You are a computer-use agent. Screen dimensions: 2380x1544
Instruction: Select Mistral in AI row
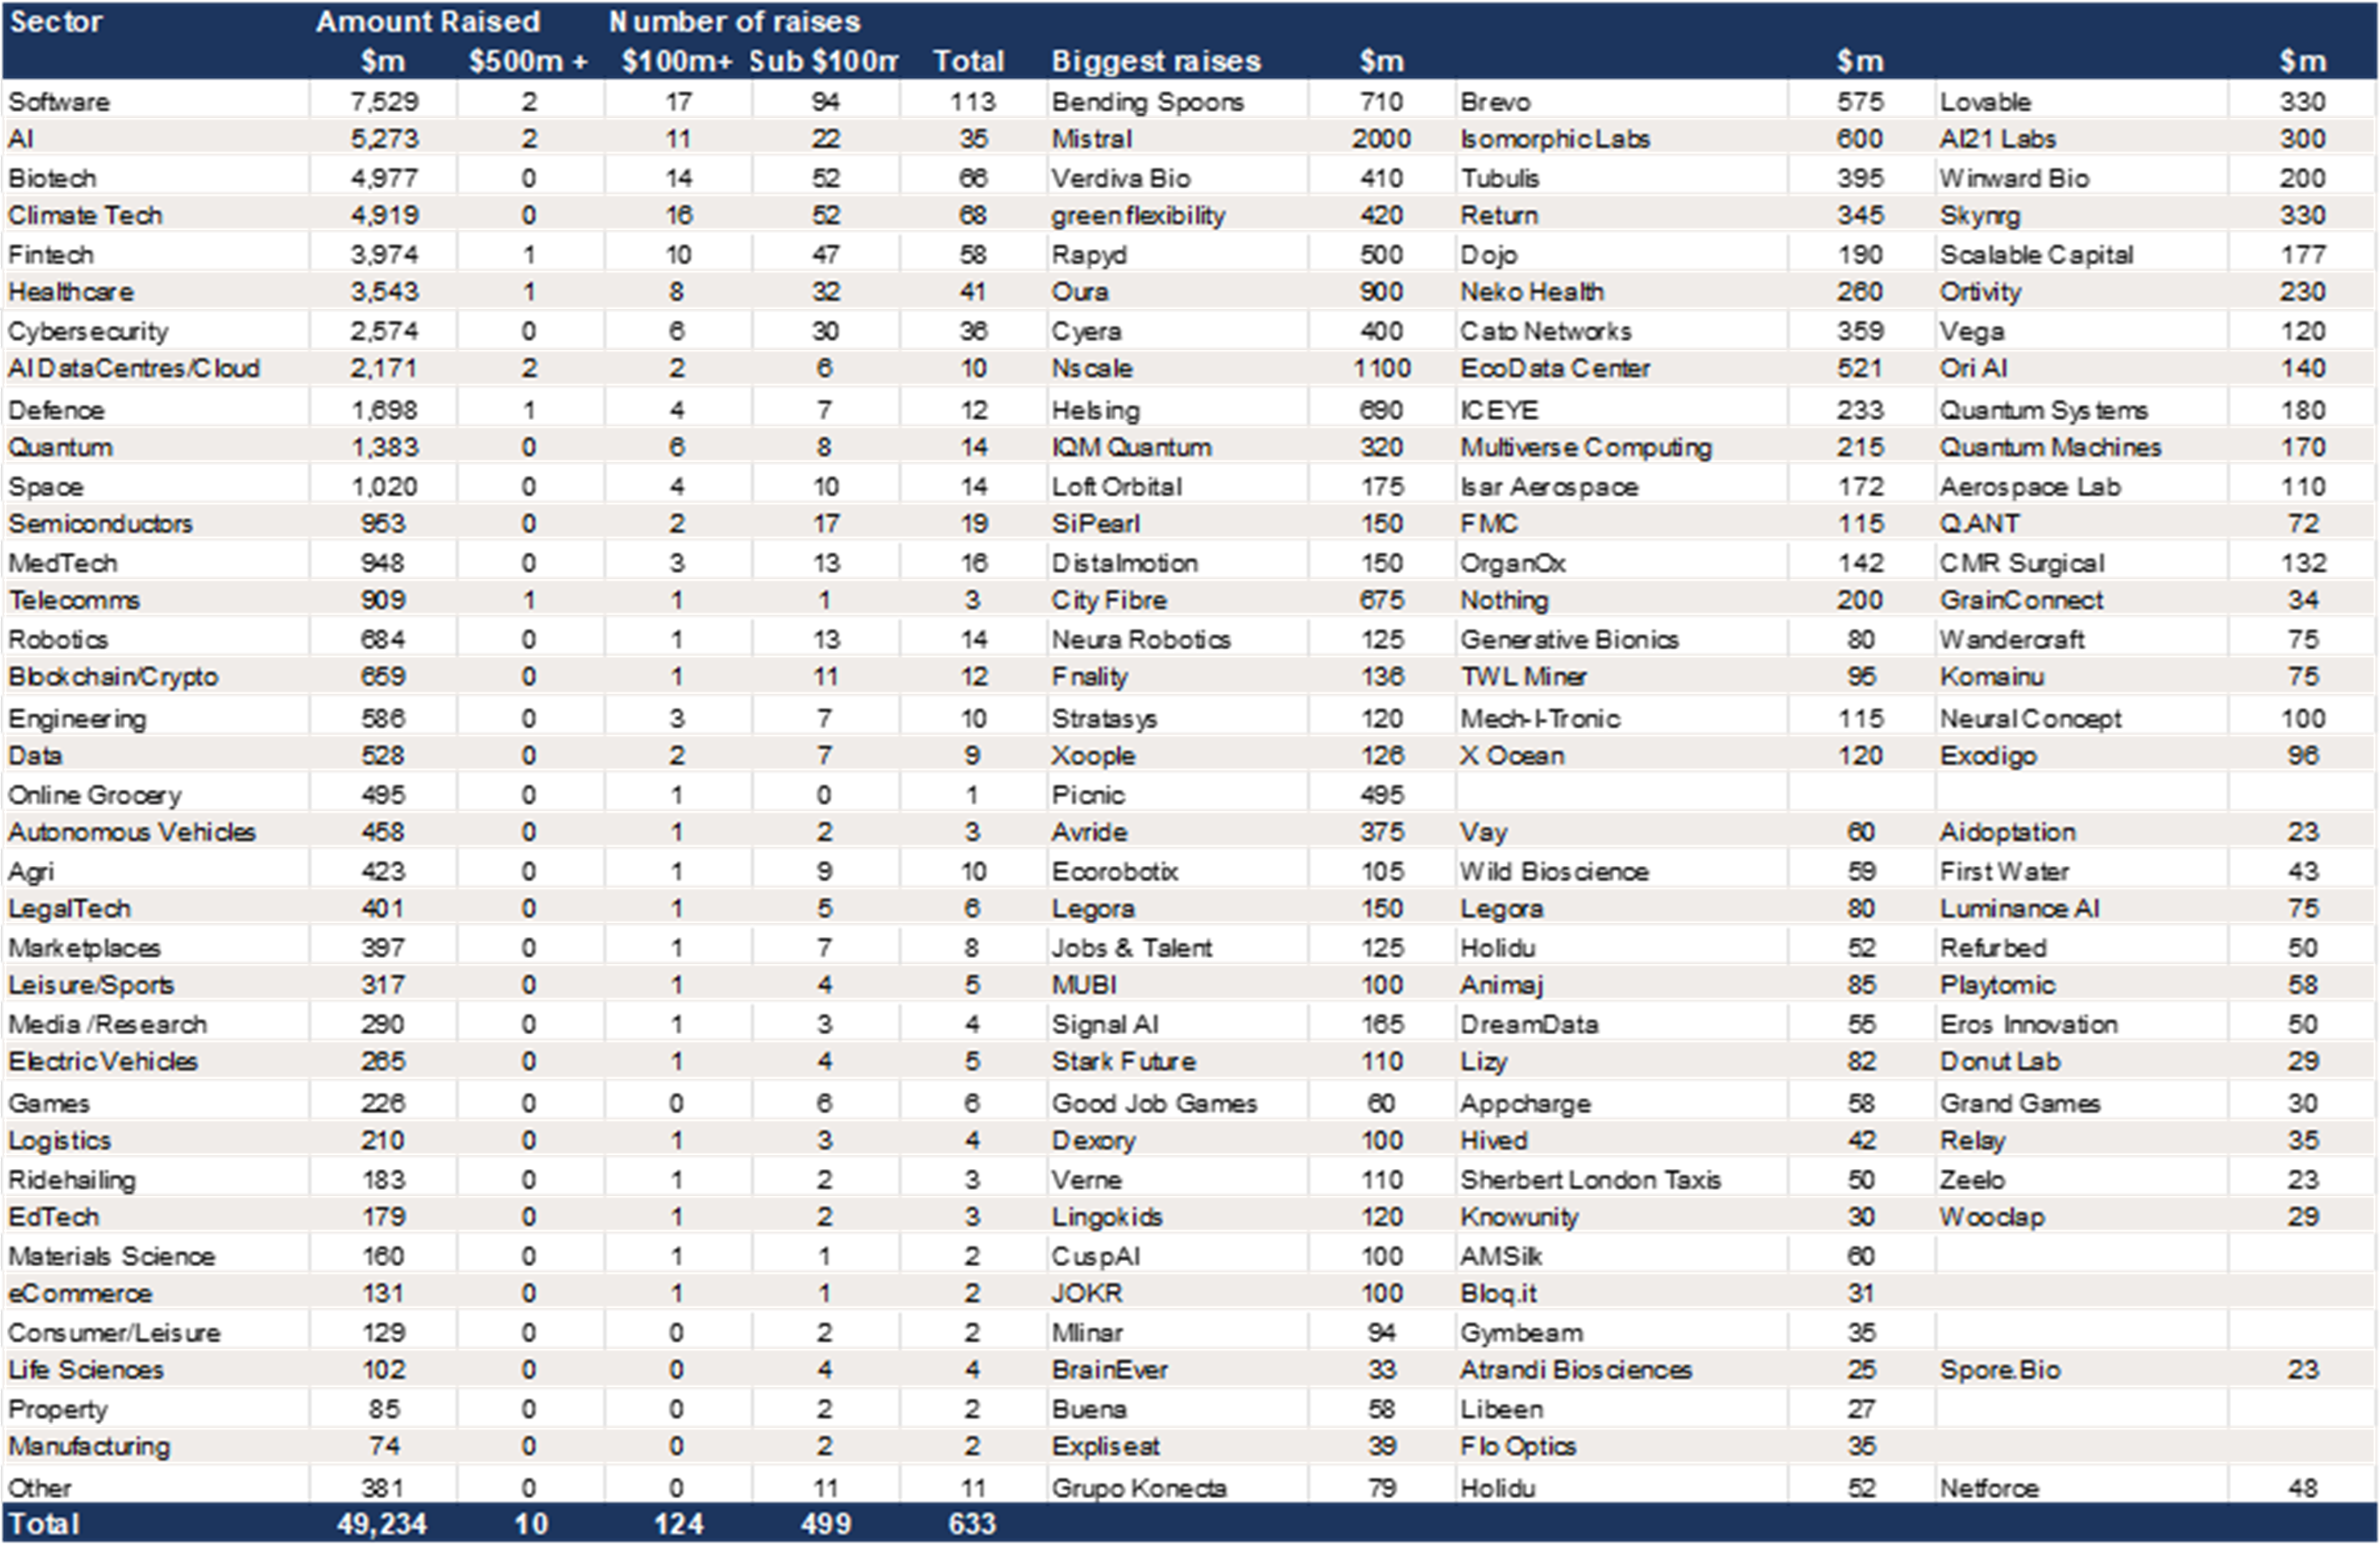pos(1091,139)
